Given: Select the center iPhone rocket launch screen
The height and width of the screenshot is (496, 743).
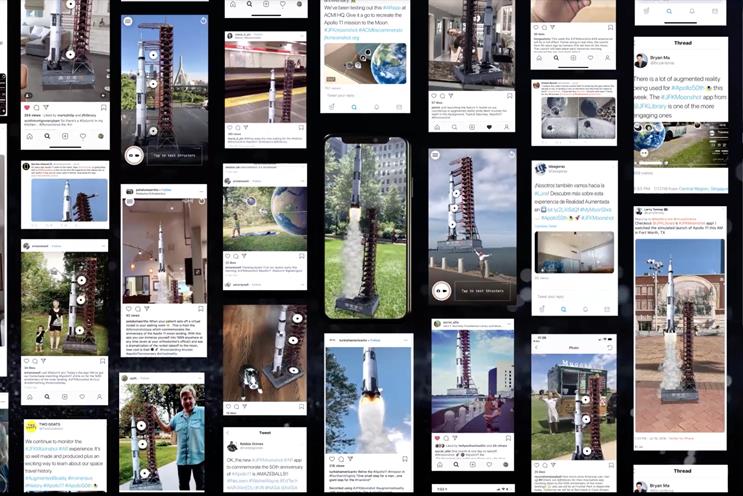Looking at the screenshot, I should (366, 228).
